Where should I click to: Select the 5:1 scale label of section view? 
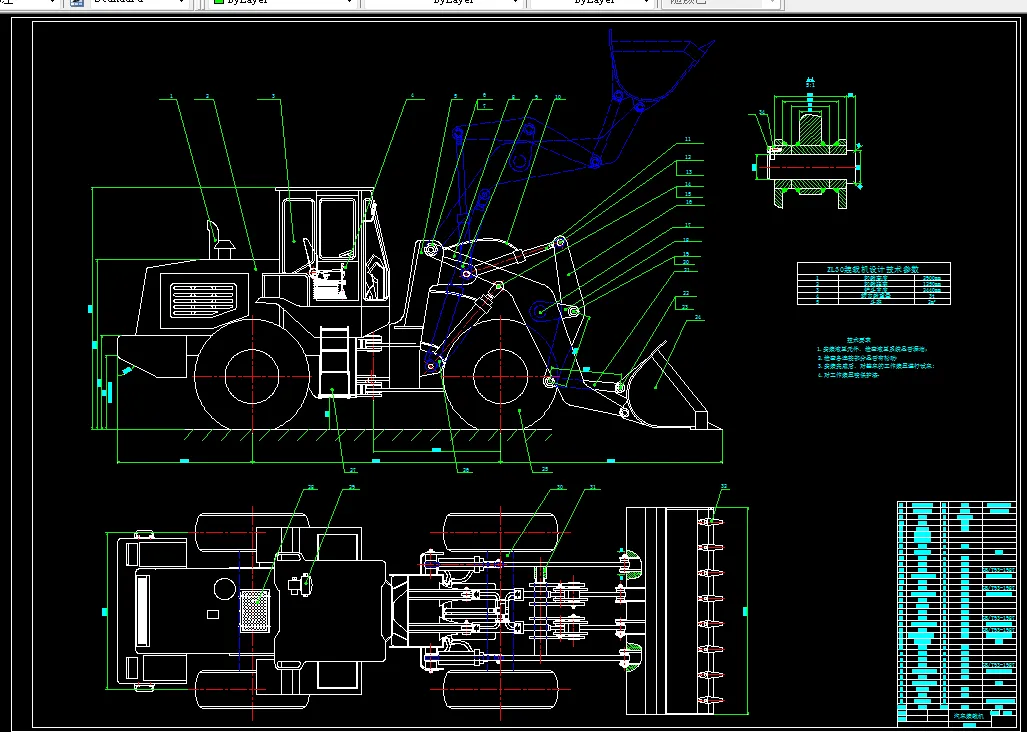click(810, 84)
